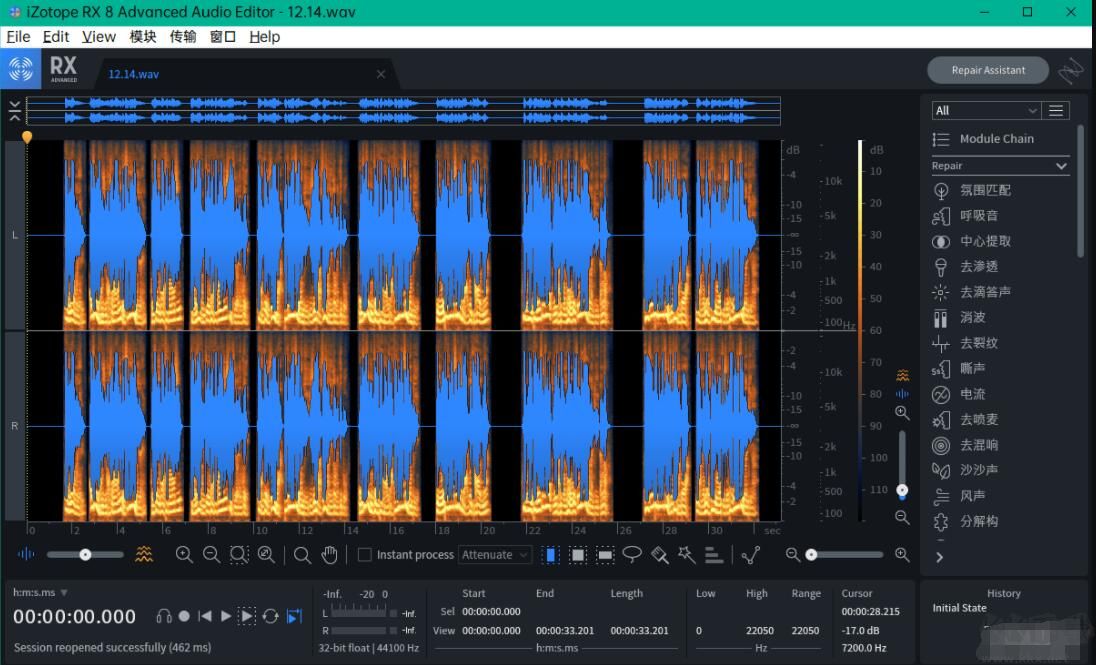
Task: Enable the Instant process checkbox
Action: pyautogui.click(x=366, y=554)
